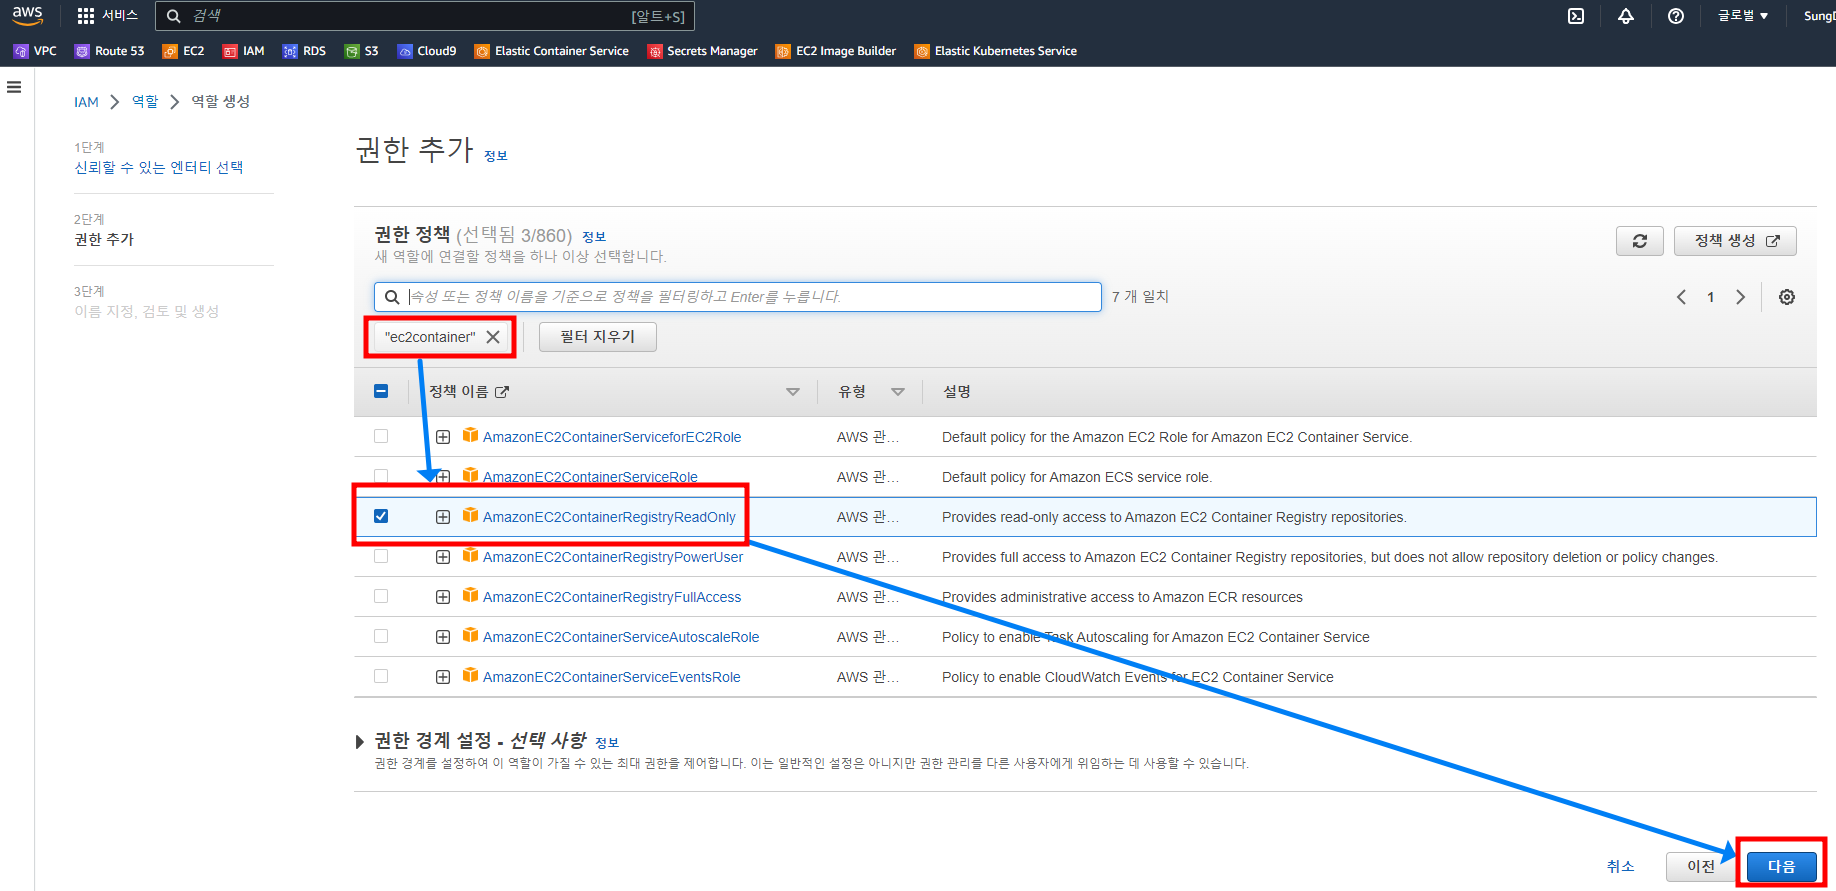Open the help question mark icon

coord(1676,16)
